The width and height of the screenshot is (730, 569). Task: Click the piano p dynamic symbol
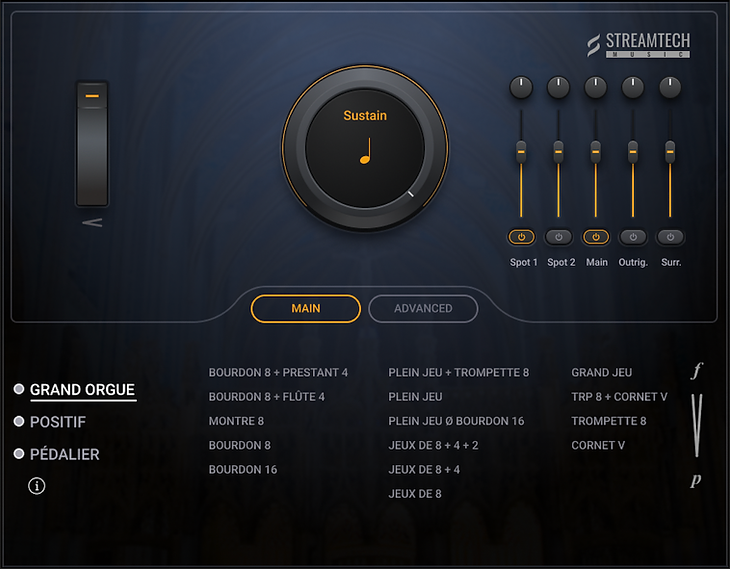(x=696, y=480)
